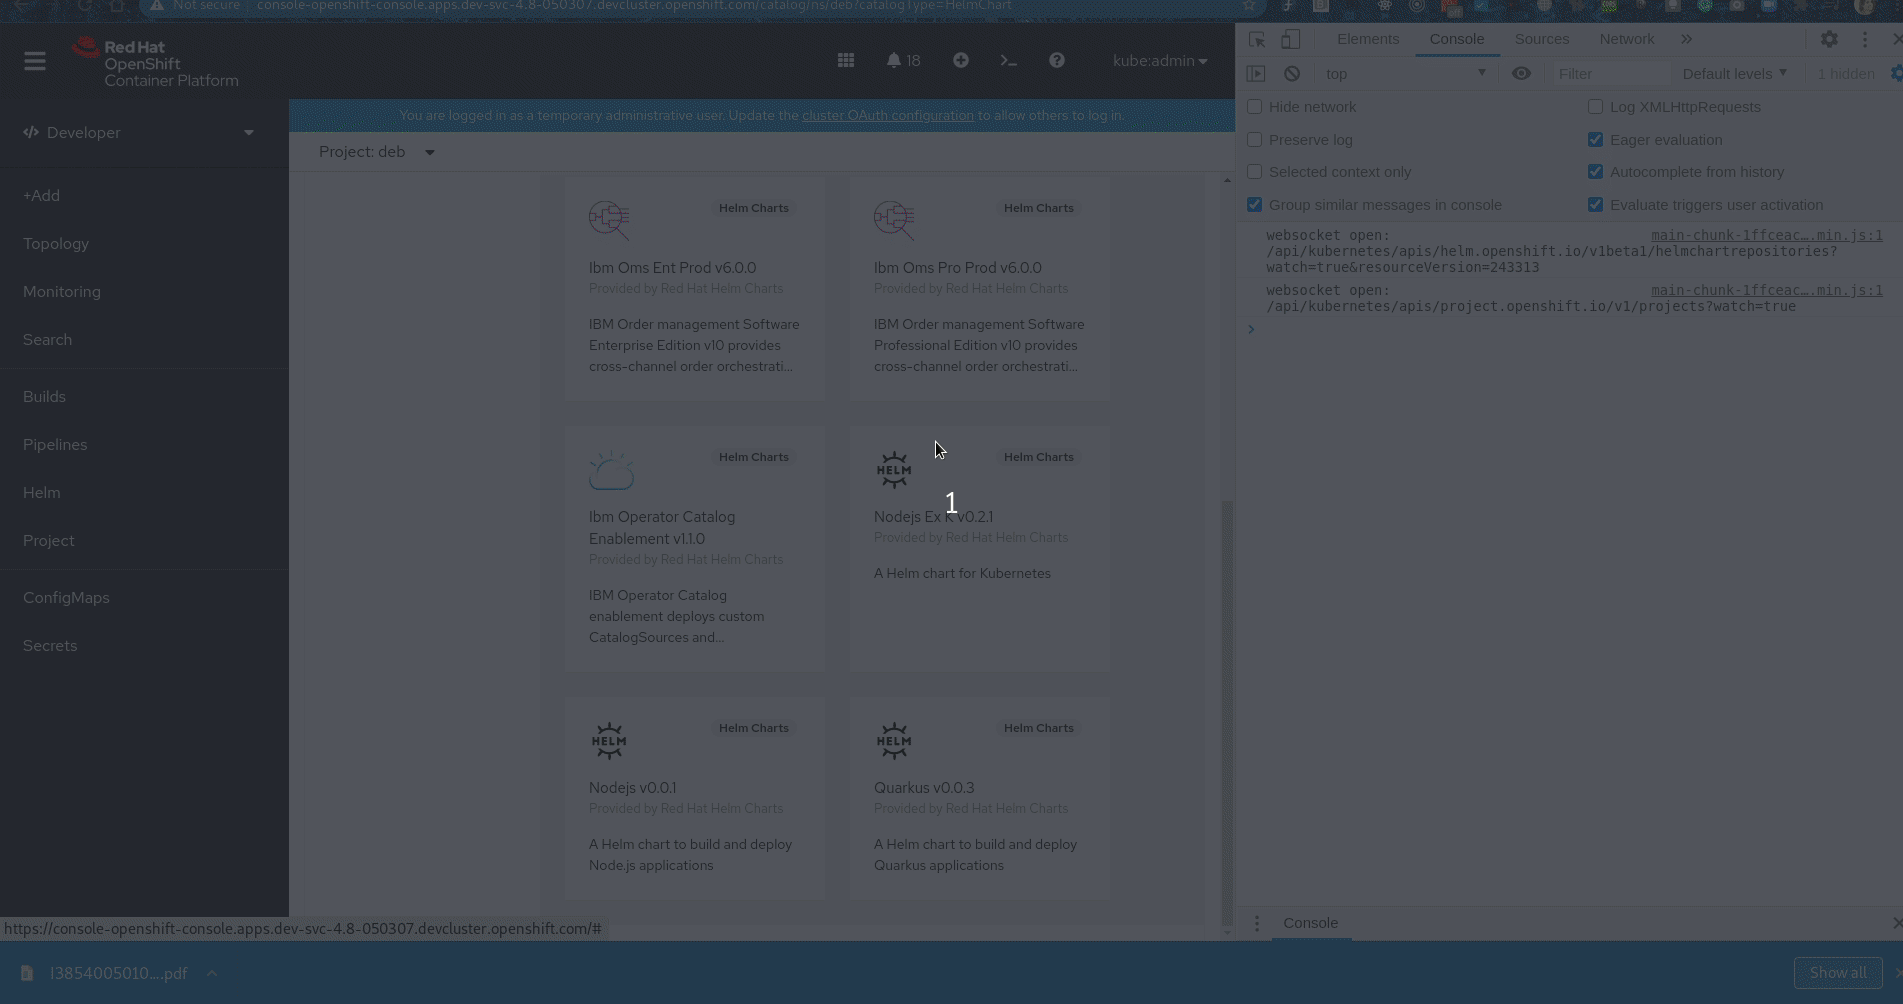The width and height of the screenshot is (1903, 1004).
Task: Show more DevTools tabs chevron
Action: (1686, 39)
